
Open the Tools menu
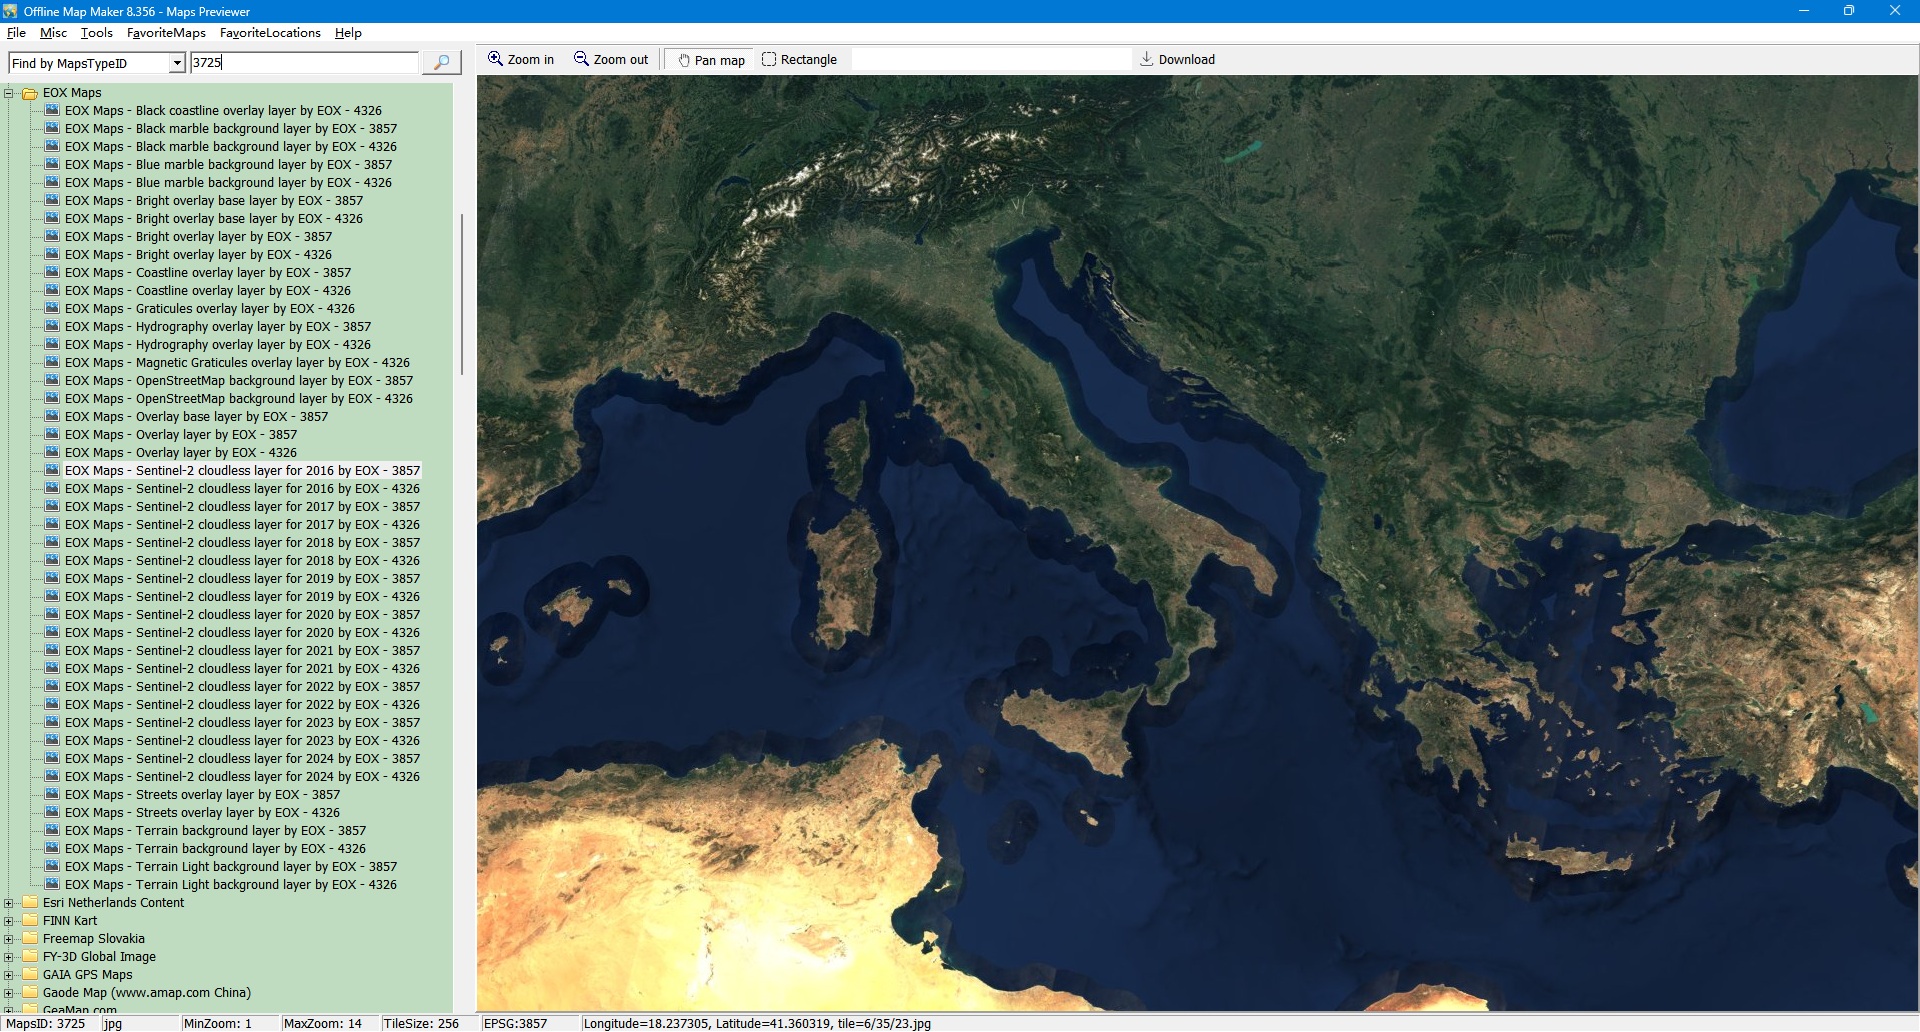[x=96, y=33]
